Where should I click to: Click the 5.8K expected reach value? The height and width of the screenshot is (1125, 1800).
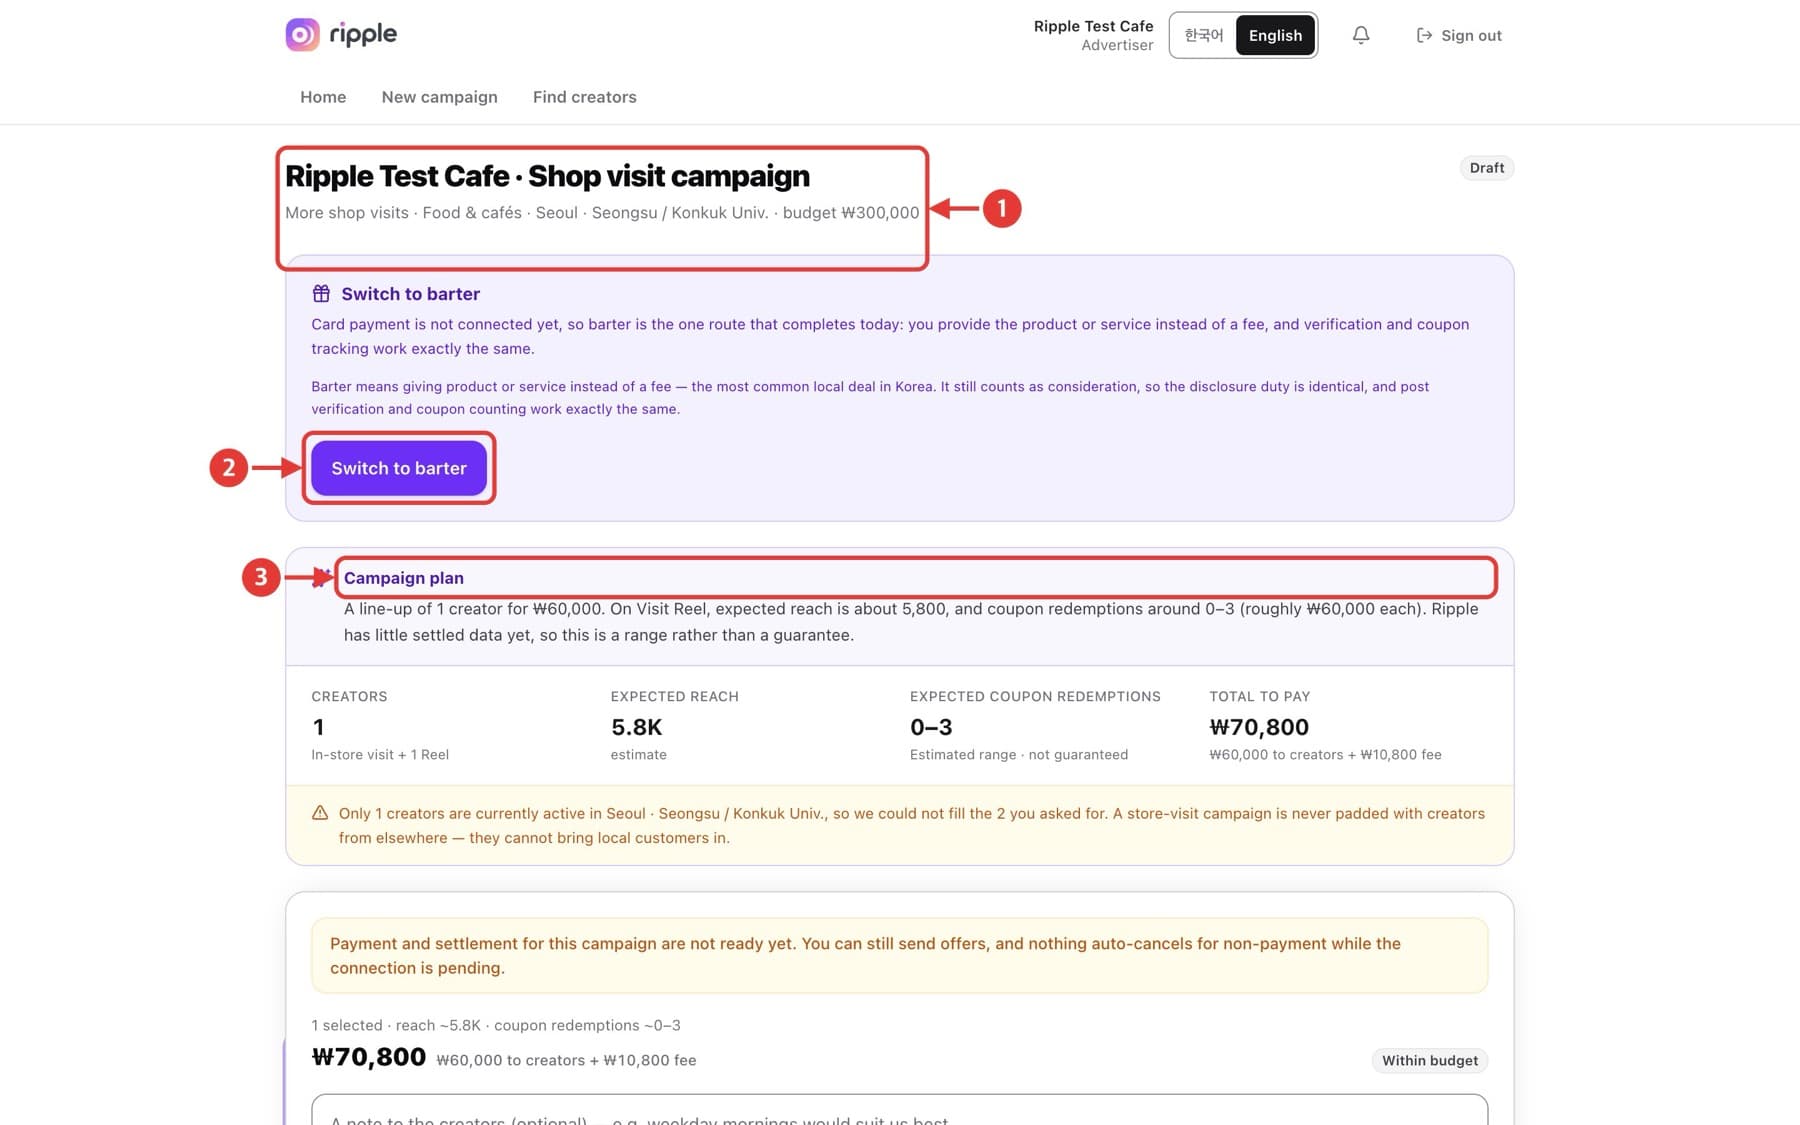click(x=636, y=727)
